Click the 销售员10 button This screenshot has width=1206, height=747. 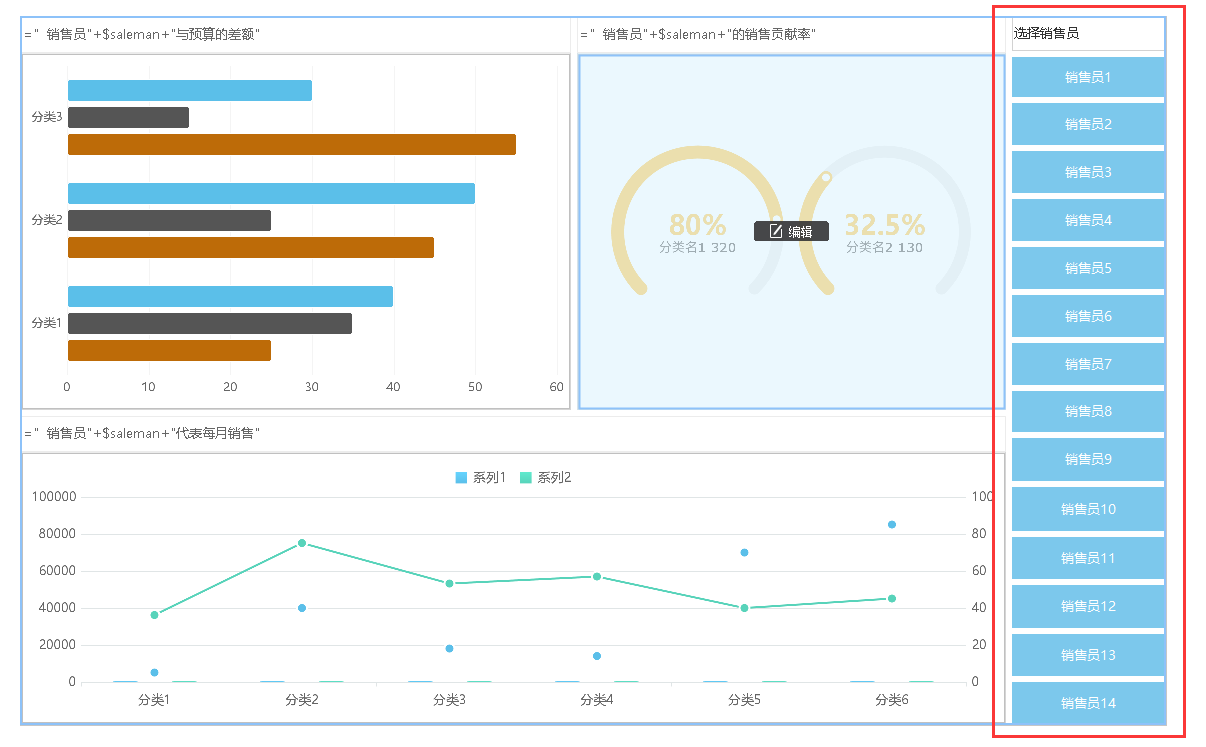click(1088, 509)
